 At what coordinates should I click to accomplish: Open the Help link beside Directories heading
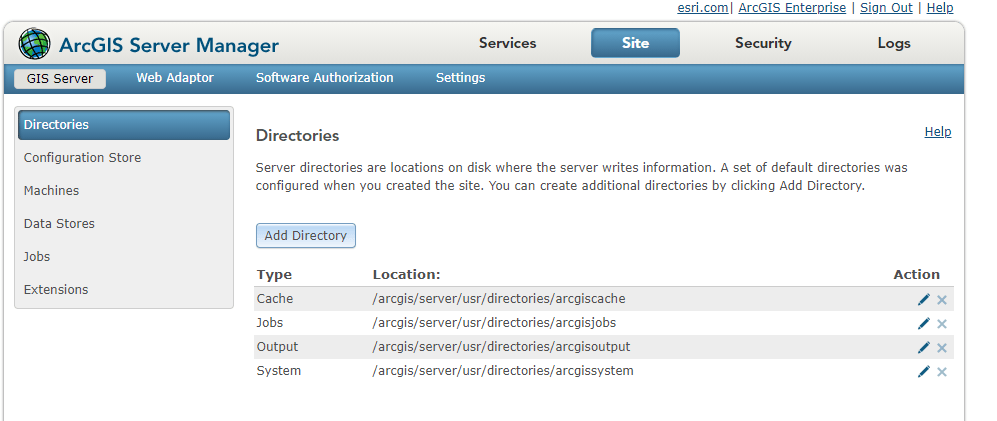pyautogui.click(x=938, y=132)
